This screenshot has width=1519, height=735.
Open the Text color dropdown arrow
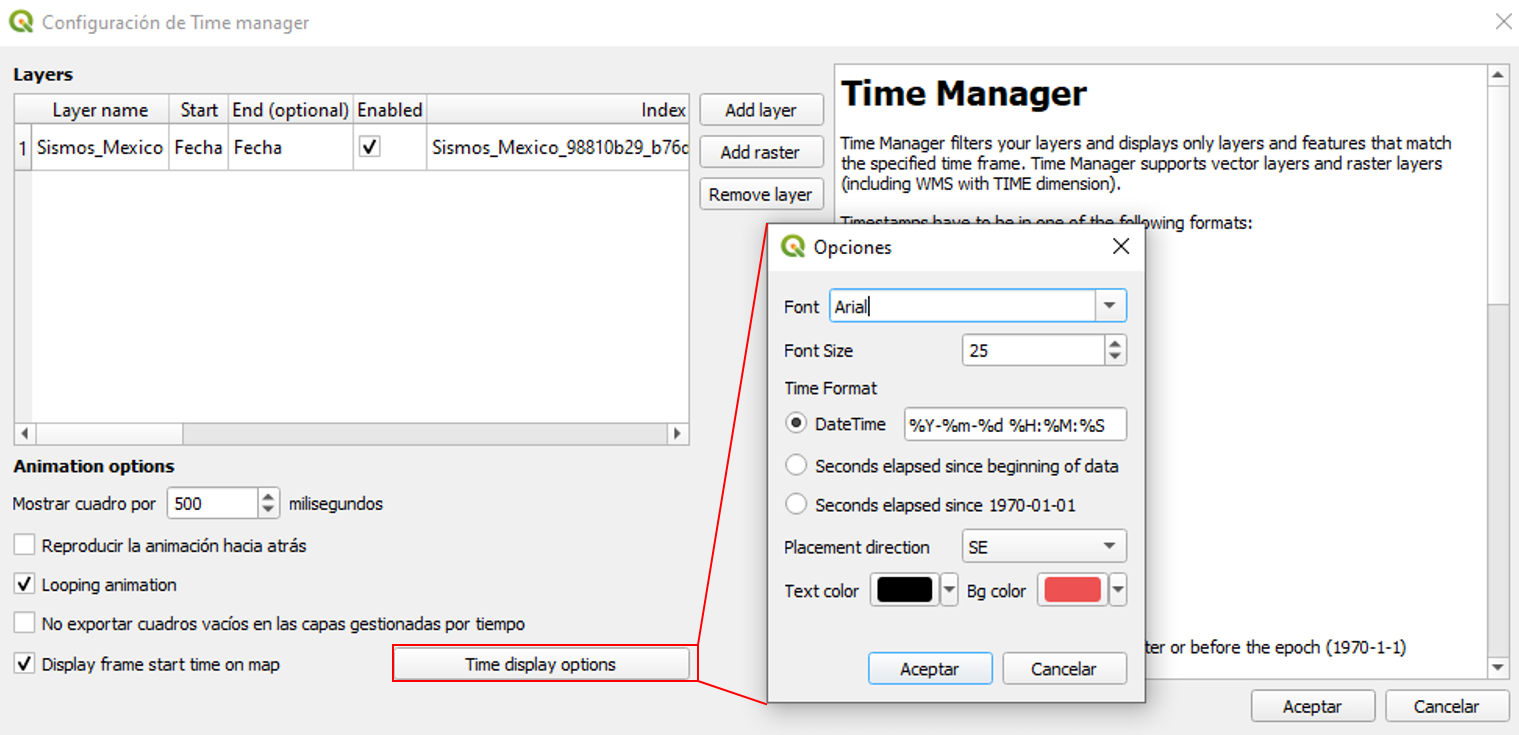click(x=950, y=591)
